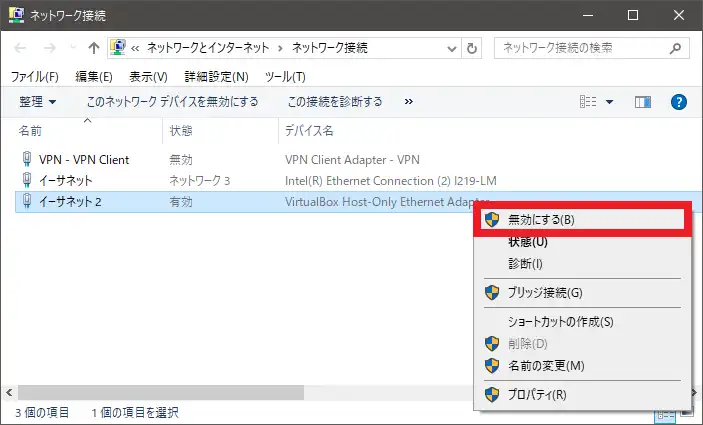Expand the address bar history dropdown
Screen dimensions: 703x425
click(x=452, y=48)
